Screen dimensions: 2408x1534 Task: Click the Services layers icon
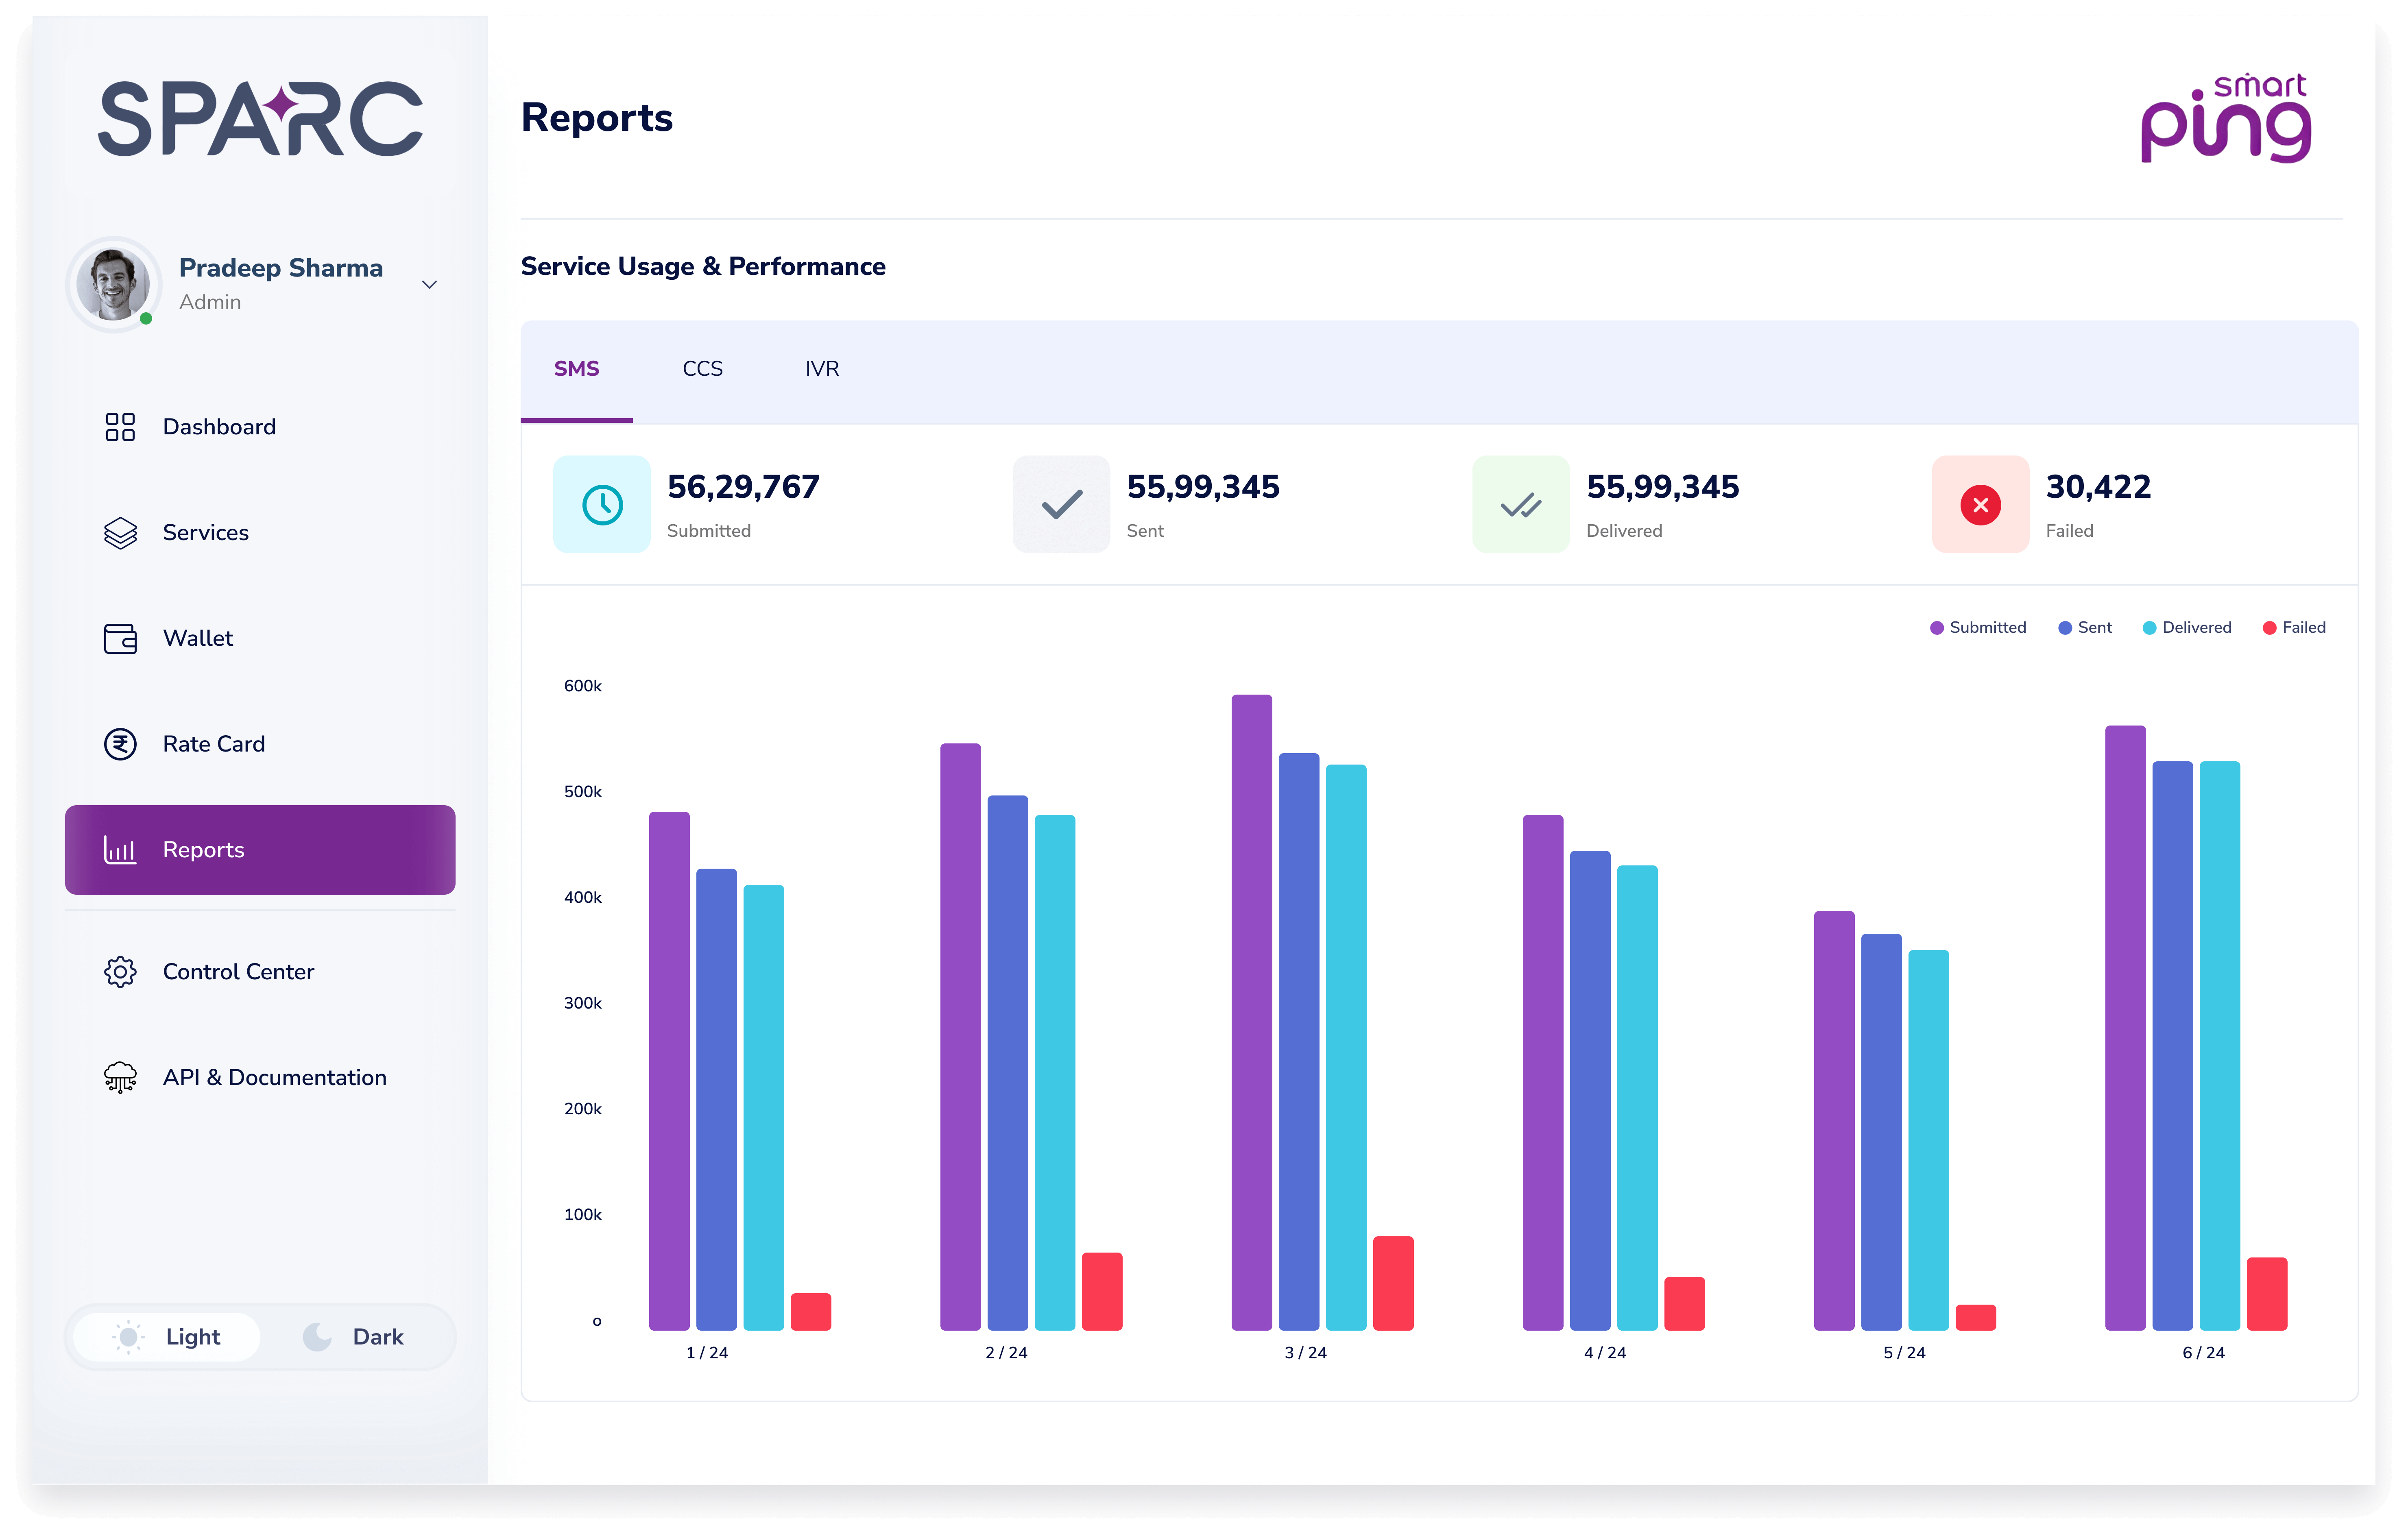pos(120,533)
